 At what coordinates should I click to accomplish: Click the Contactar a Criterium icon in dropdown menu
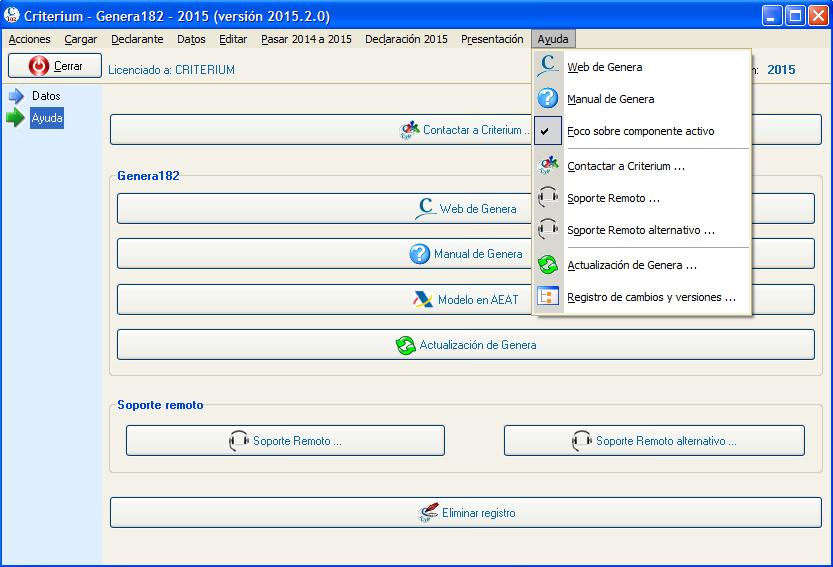point(548,166)
